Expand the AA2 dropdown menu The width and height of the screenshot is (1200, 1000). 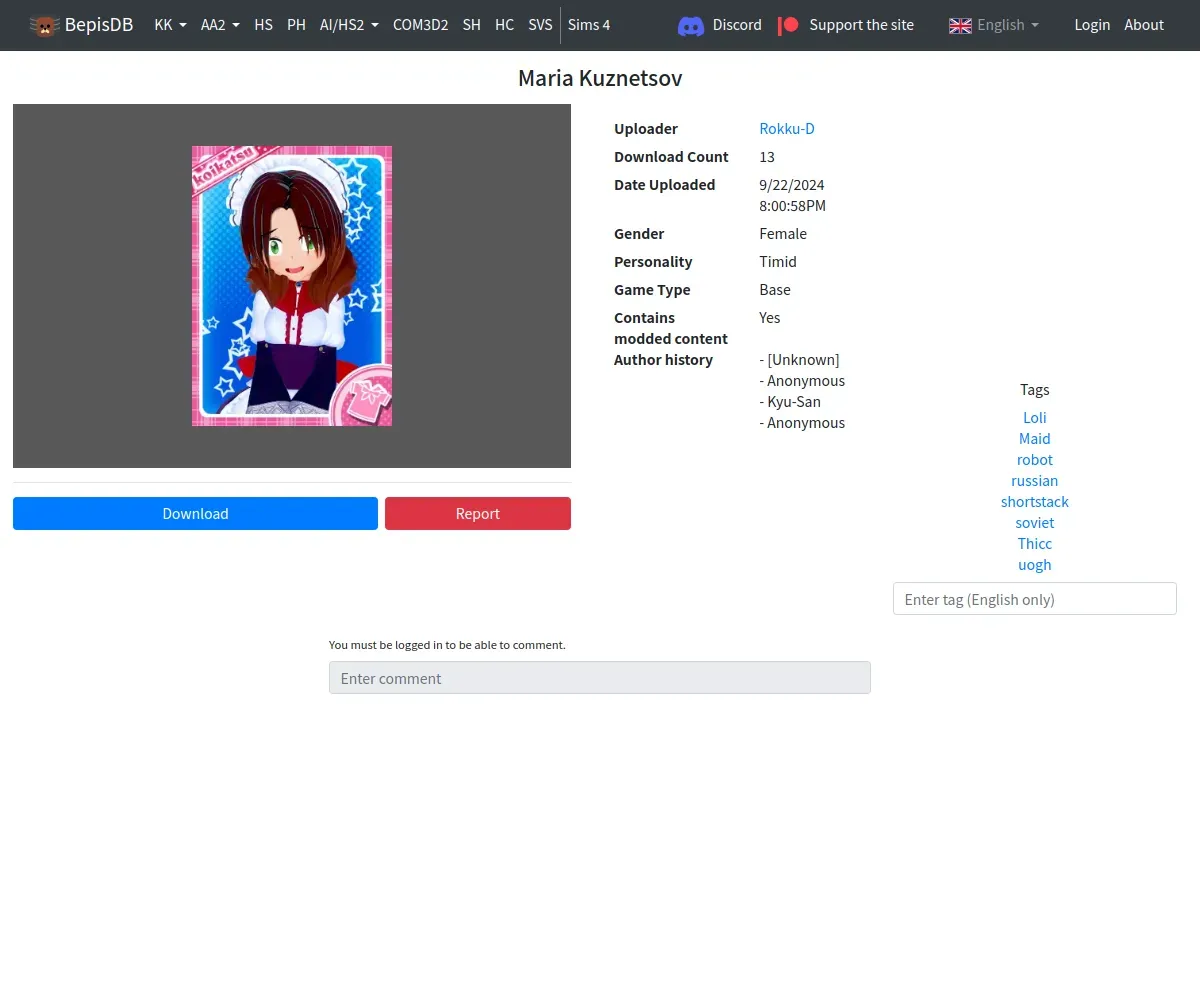click(x=220, y=25)
